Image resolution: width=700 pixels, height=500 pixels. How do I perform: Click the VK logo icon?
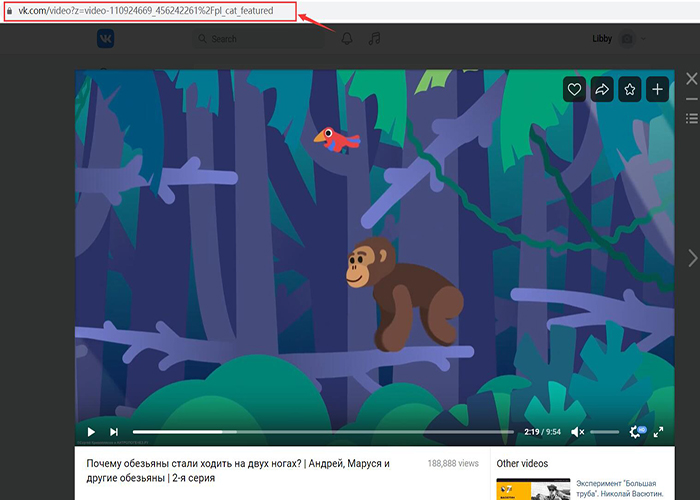coord(105,39)
